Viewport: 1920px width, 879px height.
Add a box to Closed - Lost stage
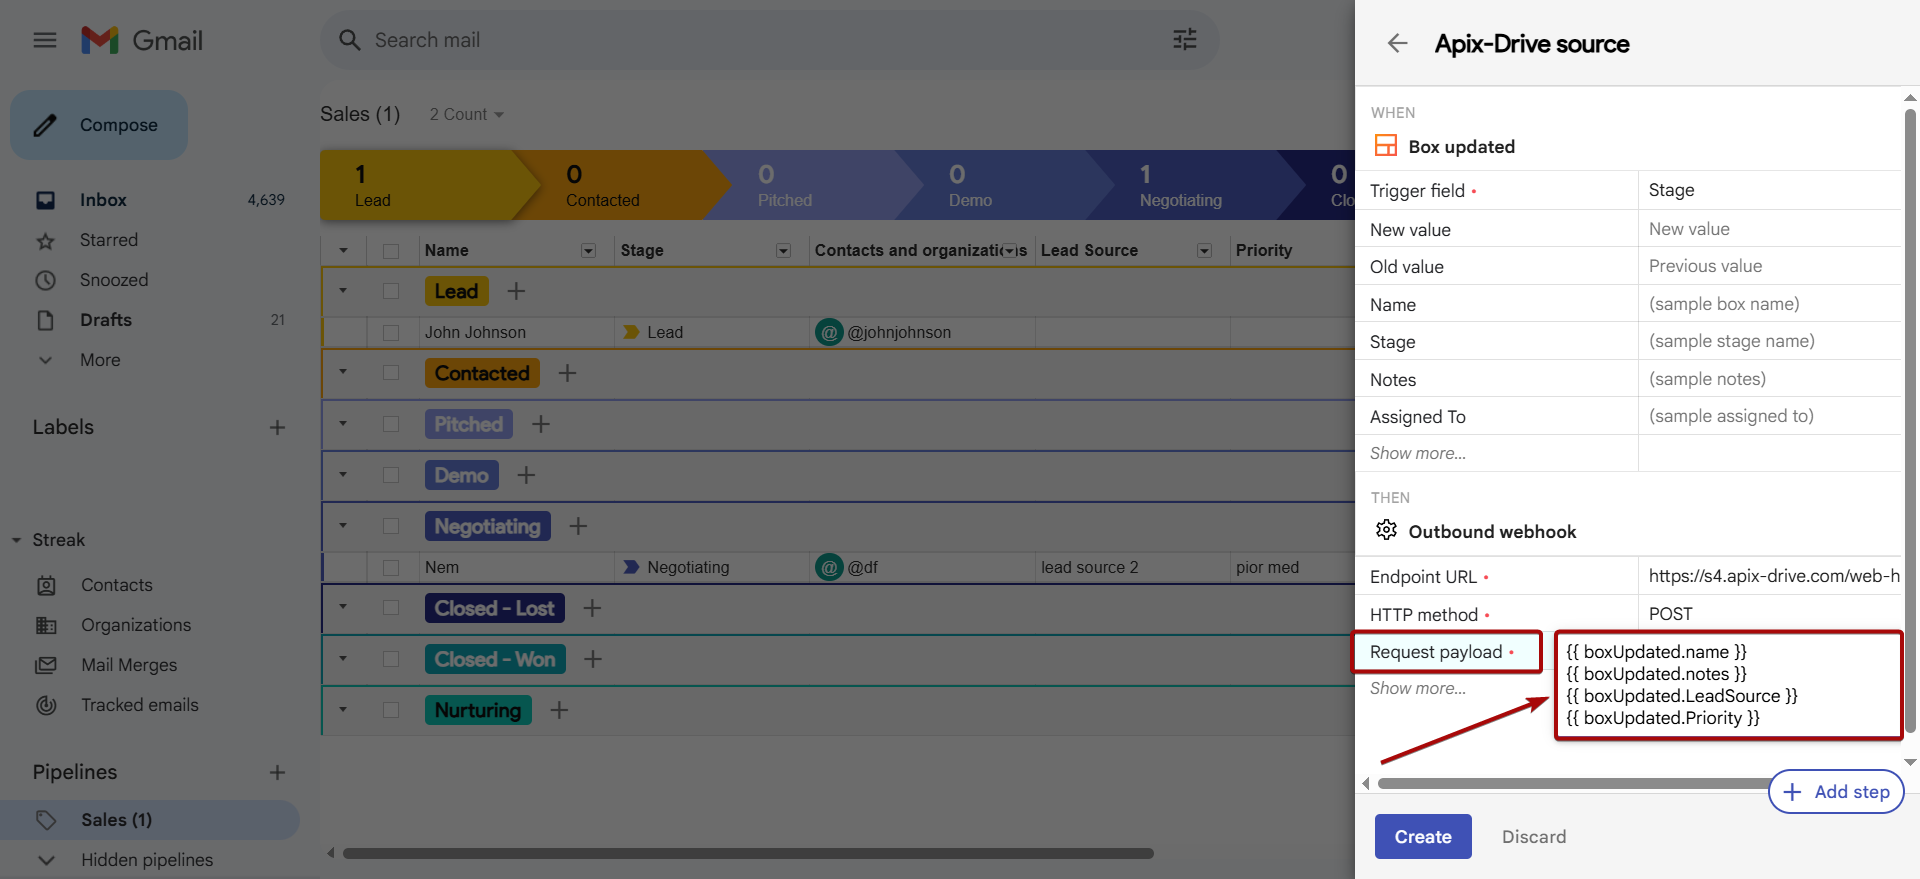(x=592, y=608)
